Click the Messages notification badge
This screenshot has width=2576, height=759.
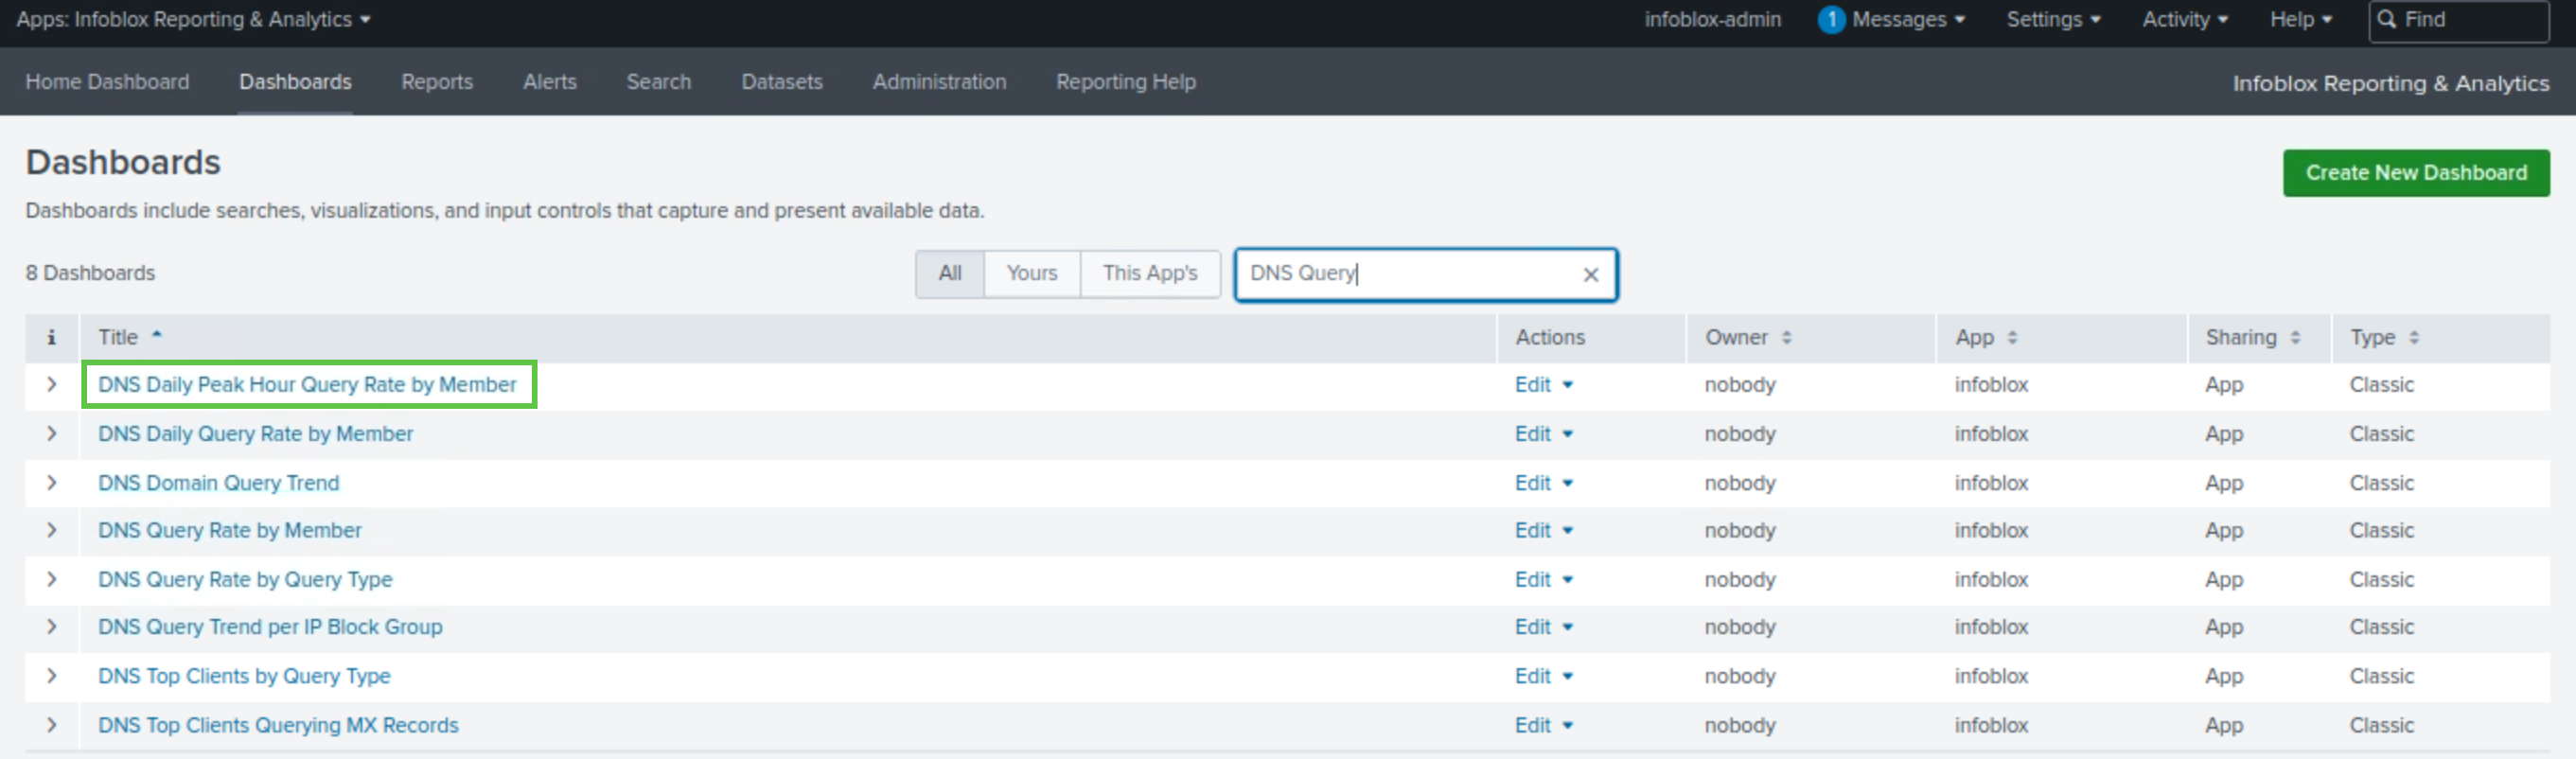(1830, 20)
